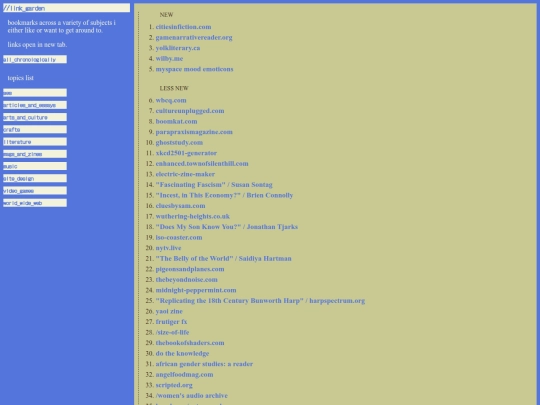Viewport: 540px width, 405px height.
Task: Read "Does My Son Know You?" link
Action: click(x=227, y=227)
